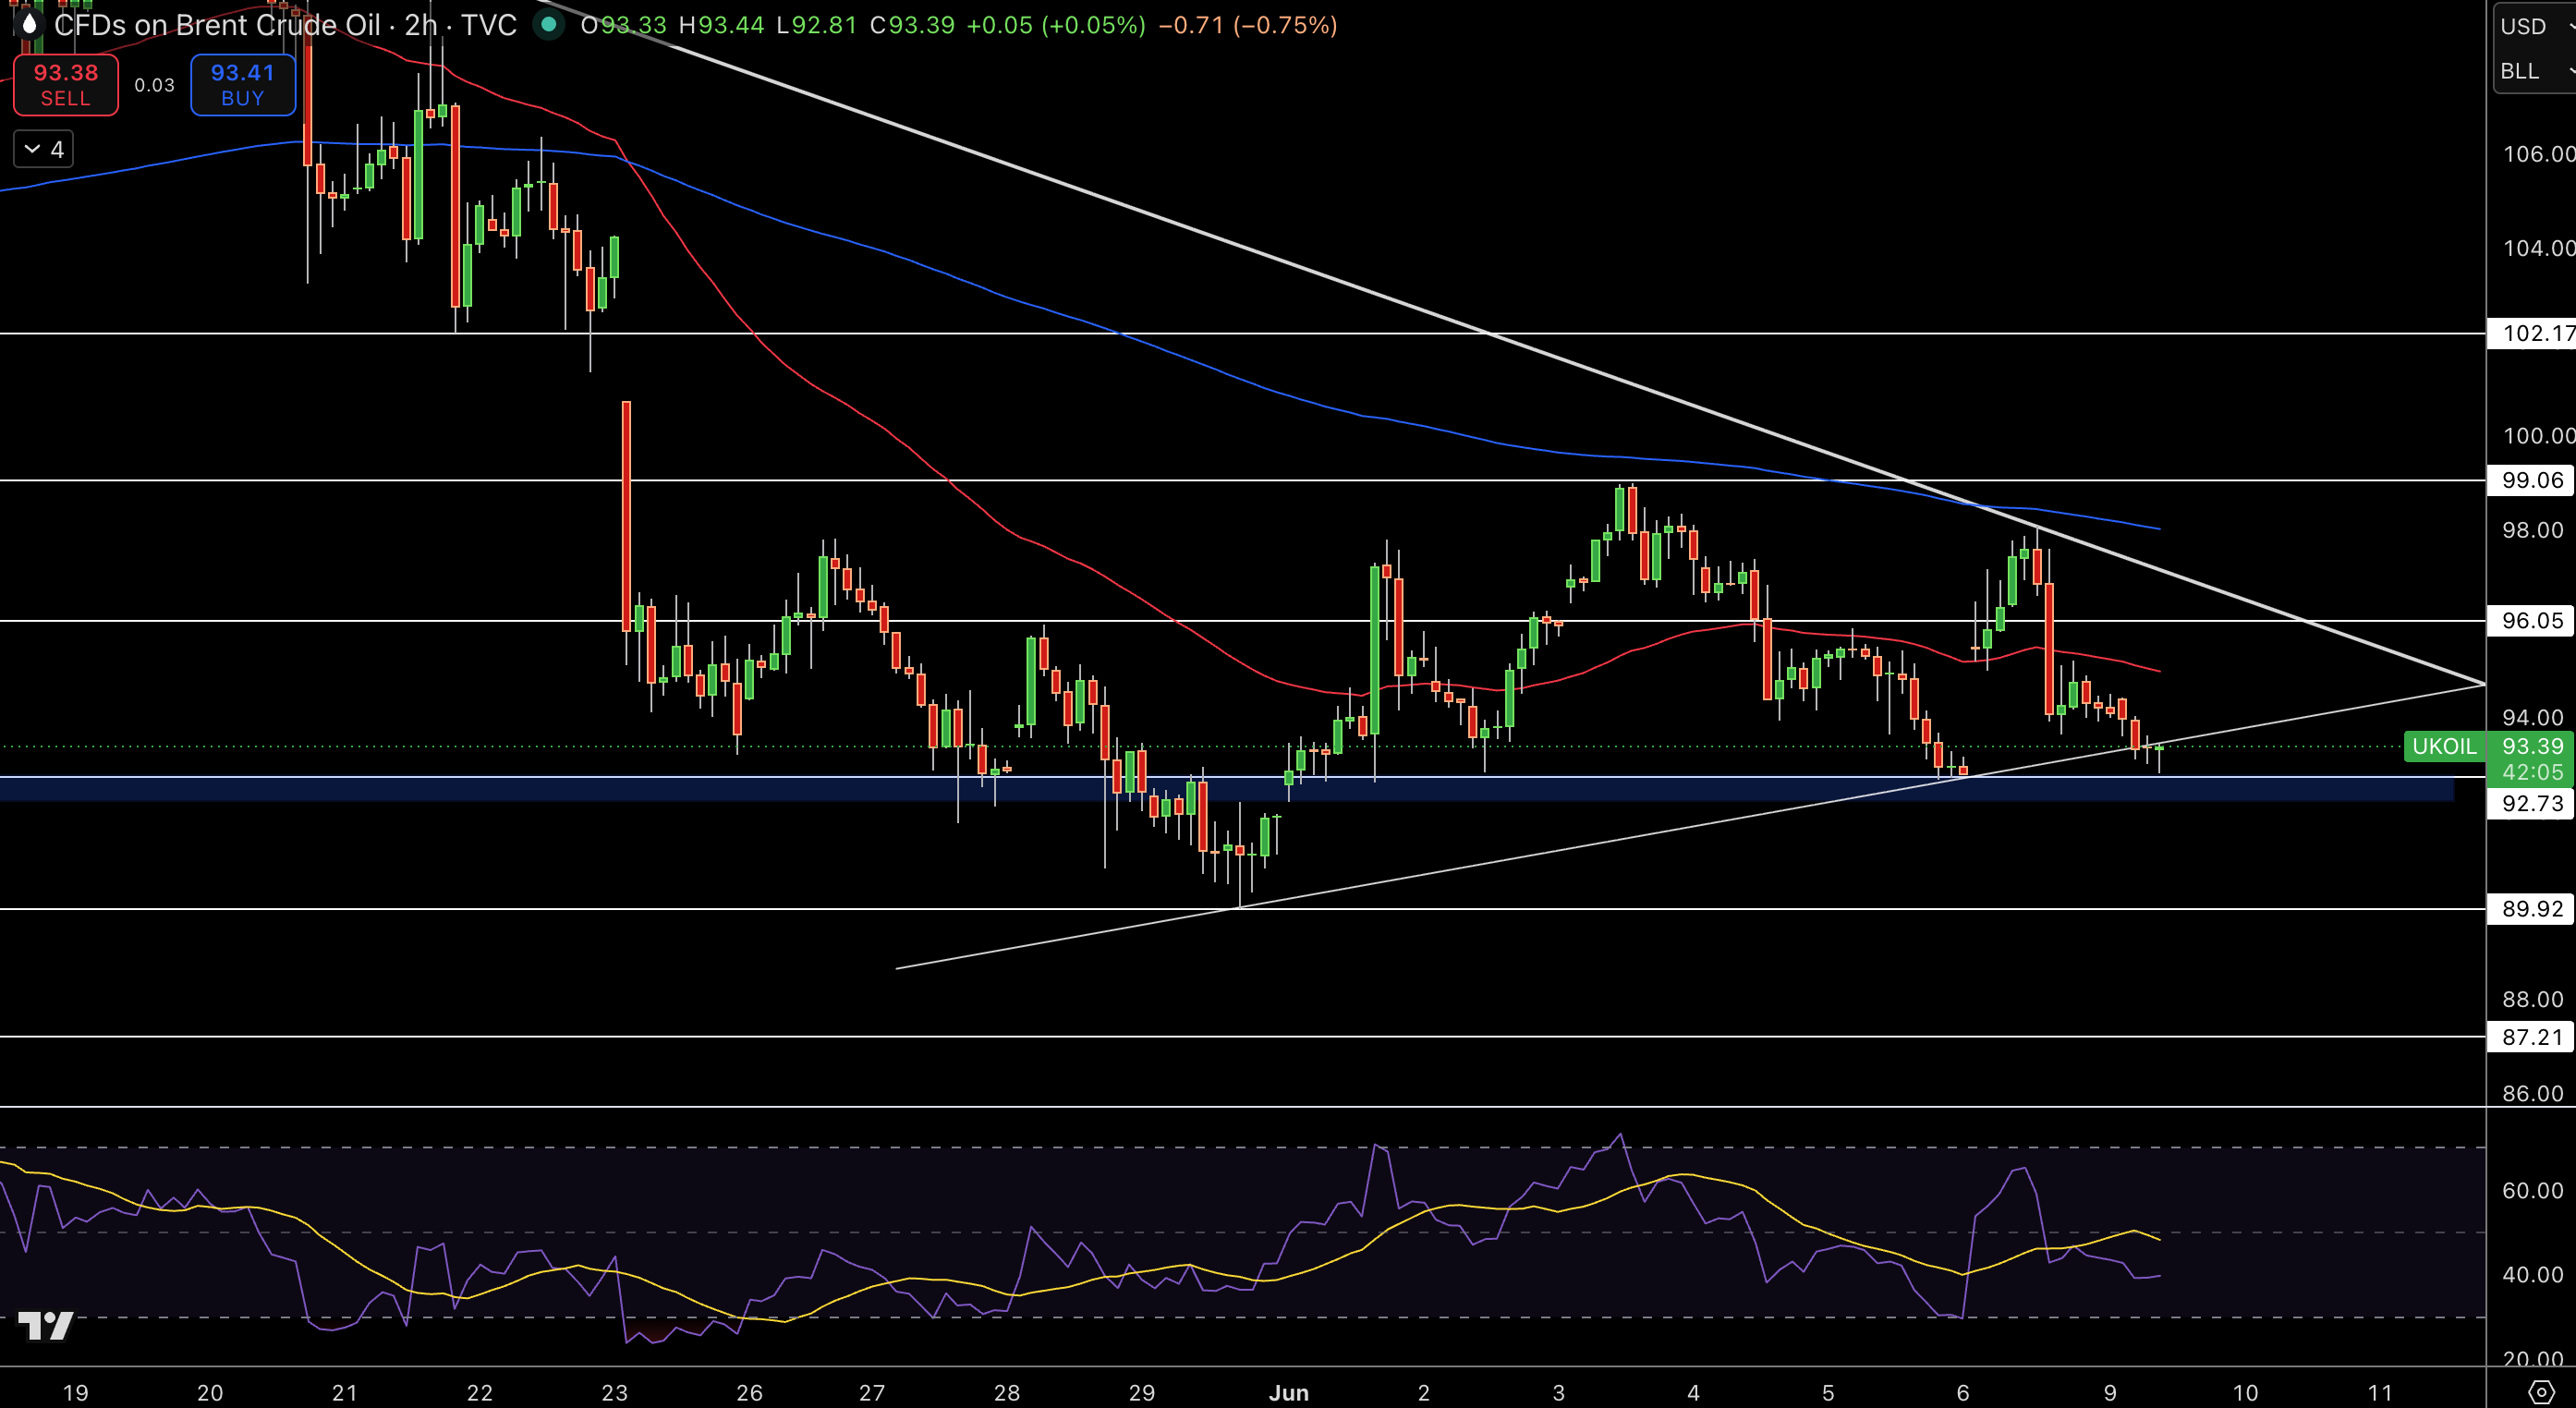Click the 93.39 last price label
The width and height of the screenshot is (2576, 1408).
tap(2531, 746)
